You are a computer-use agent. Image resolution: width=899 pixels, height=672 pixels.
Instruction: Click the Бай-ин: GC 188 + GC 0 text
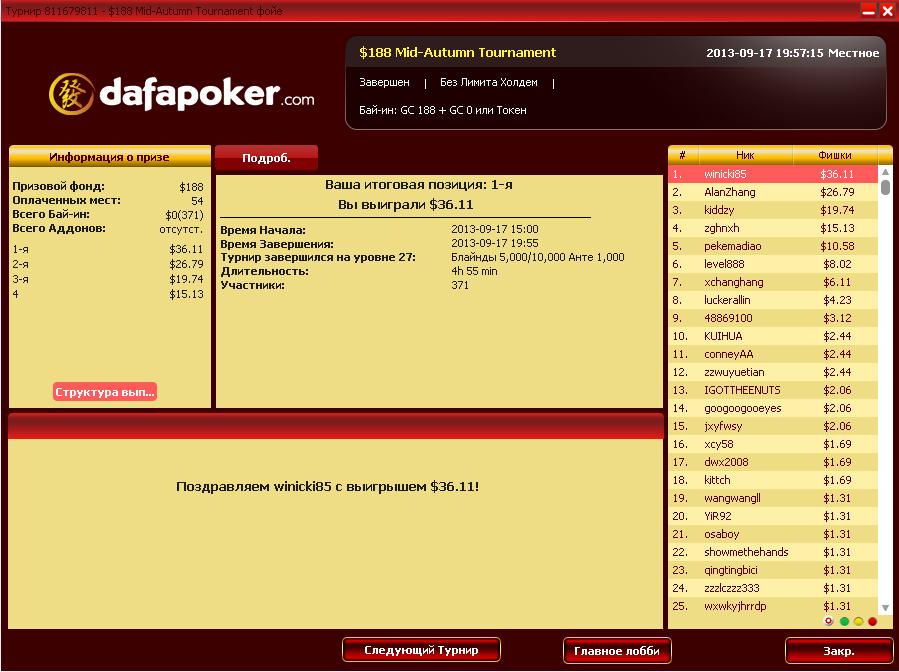click(x=443, y=110)
